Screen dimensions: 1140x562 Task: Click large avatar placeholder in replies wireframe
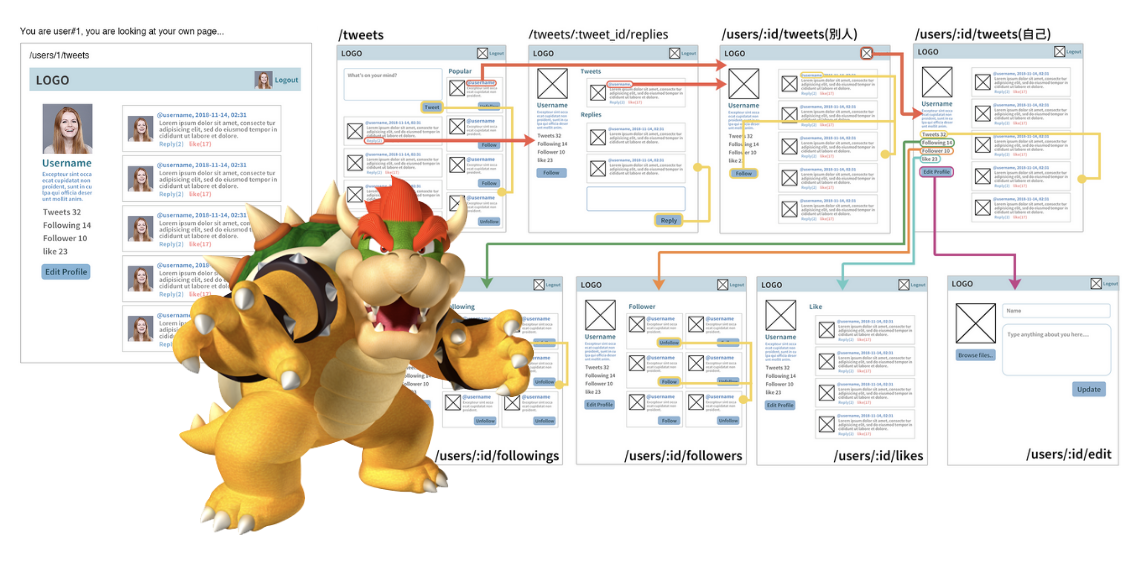pos(552,83)
